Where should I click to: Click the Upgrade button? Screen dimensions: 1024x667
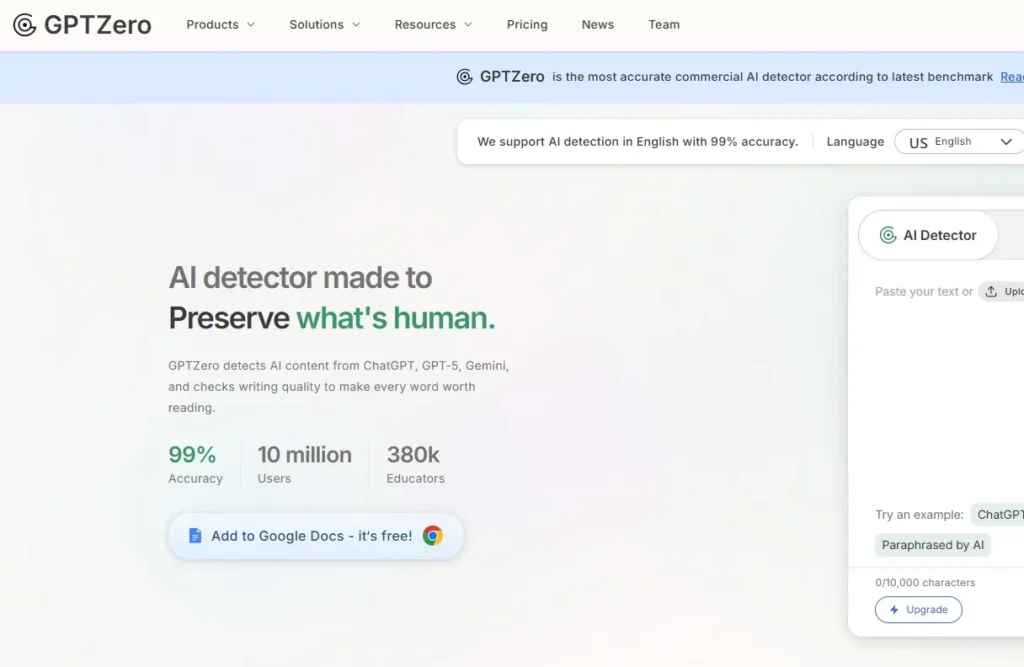tap(918, 609)
